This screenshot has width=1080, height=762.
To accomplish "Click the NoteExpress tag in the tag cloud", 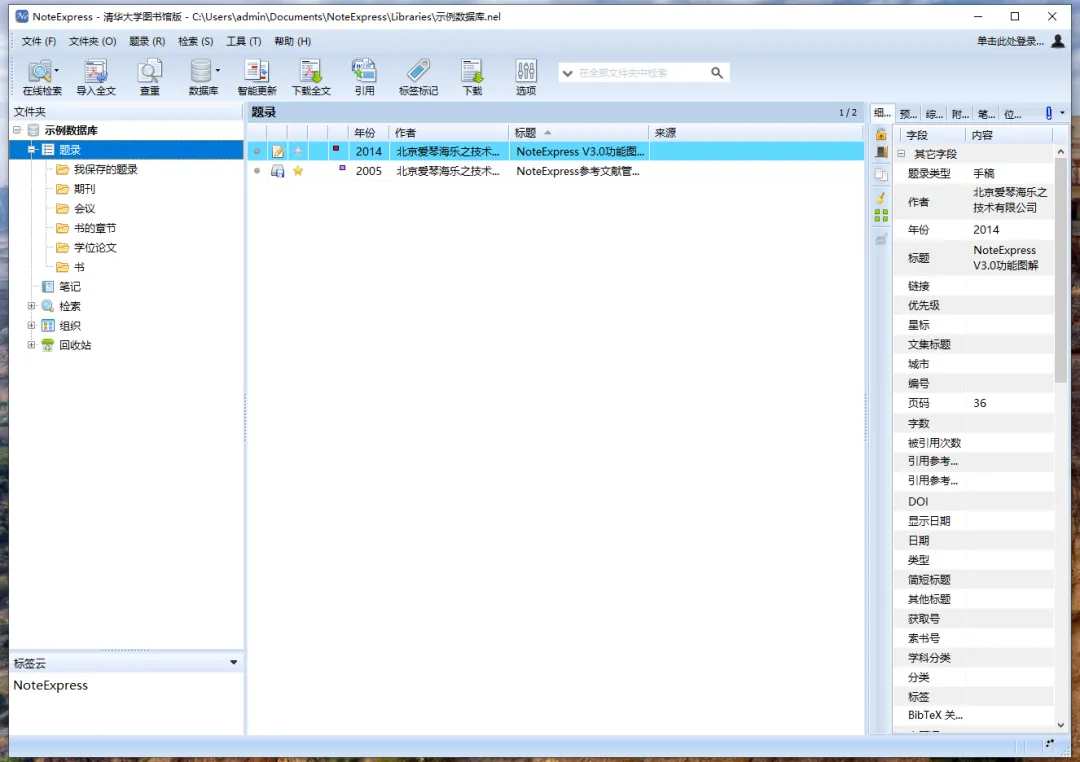I will (51, 686).
